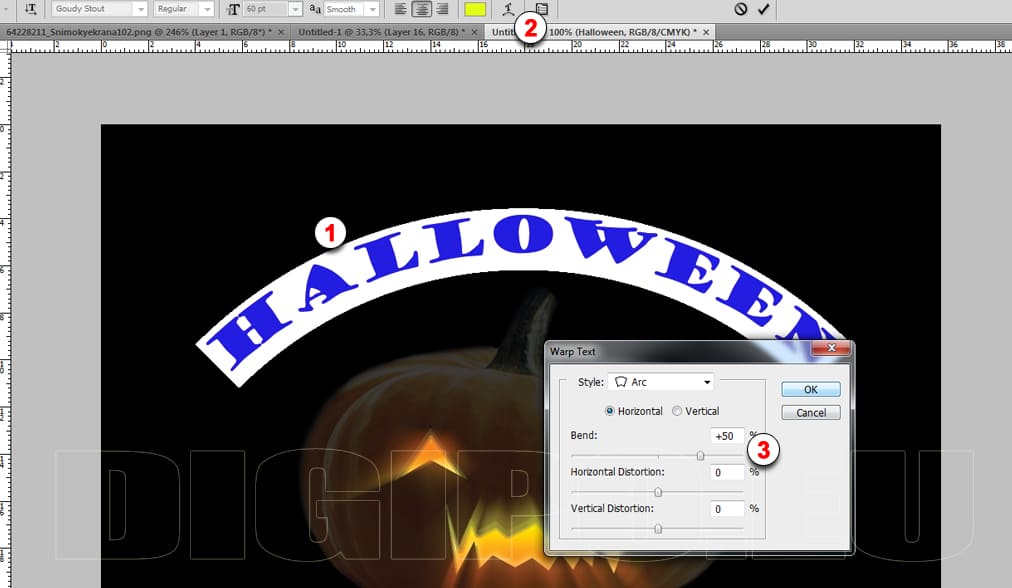Viewport: 1012px width, 588px height.
Task: Expand the warp Style Arc dropdown
Action: click(660, 382)
